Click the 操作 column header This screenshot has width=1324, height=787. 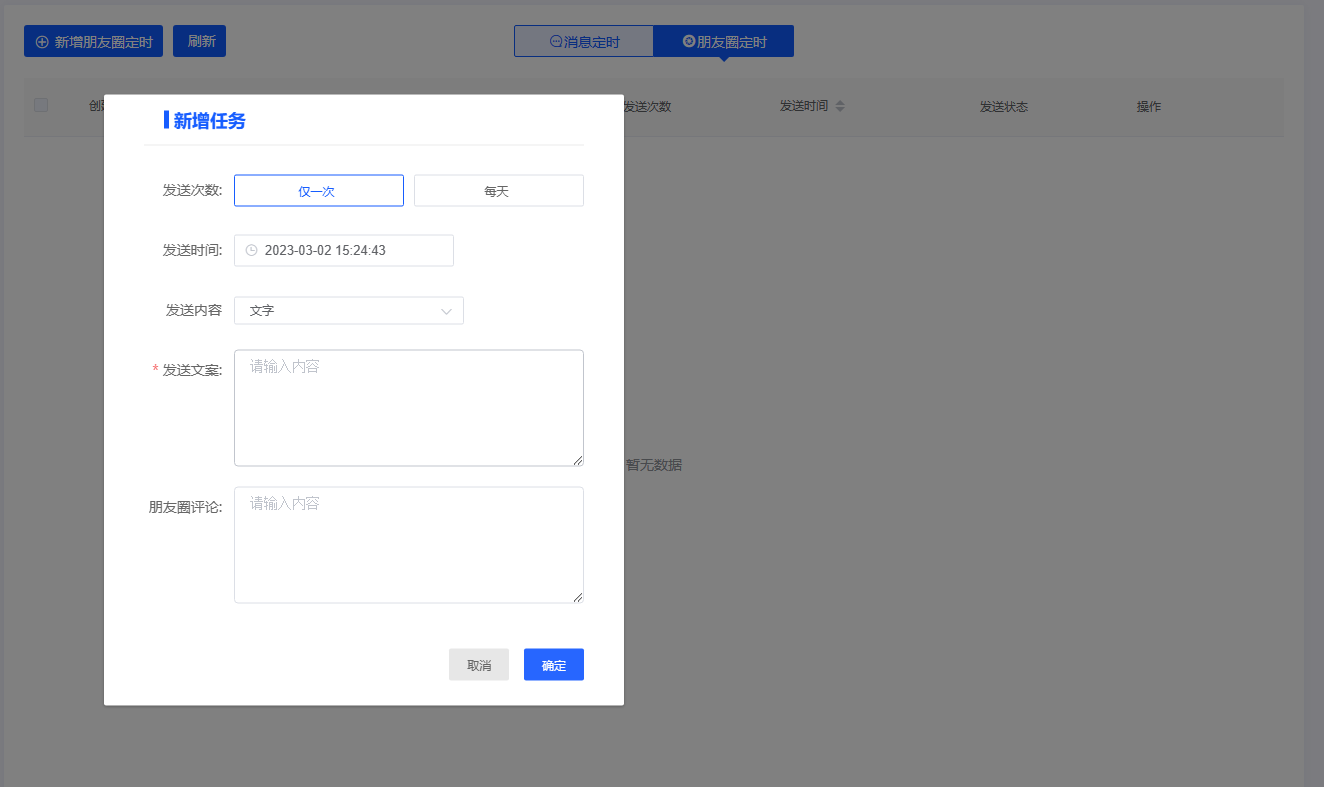[1148, 106]
